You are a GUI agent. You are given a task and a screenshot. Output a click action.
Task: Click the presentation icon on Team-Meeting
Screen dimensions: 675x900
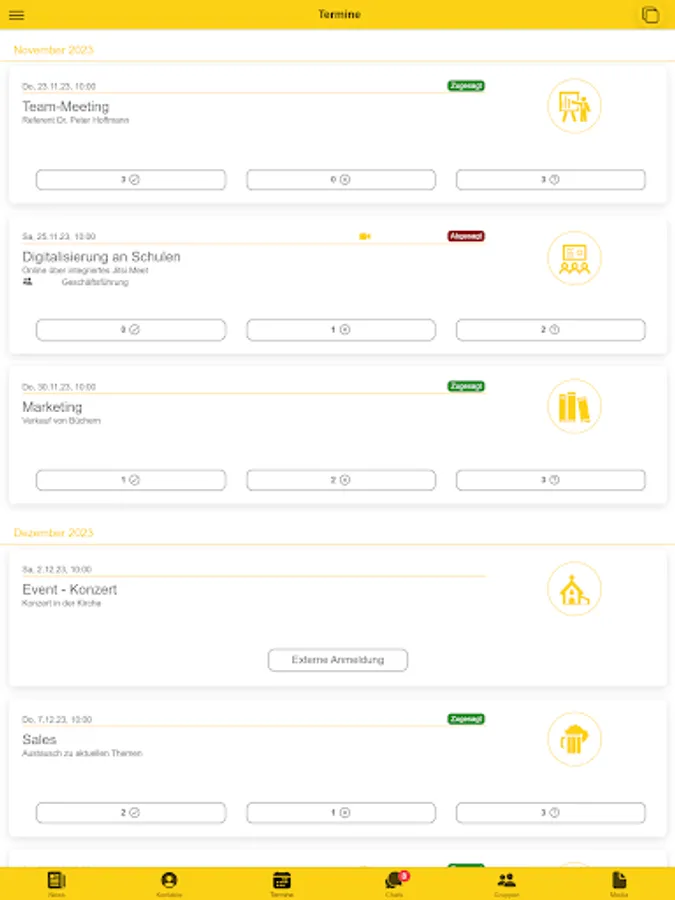[x=575, y=106]
